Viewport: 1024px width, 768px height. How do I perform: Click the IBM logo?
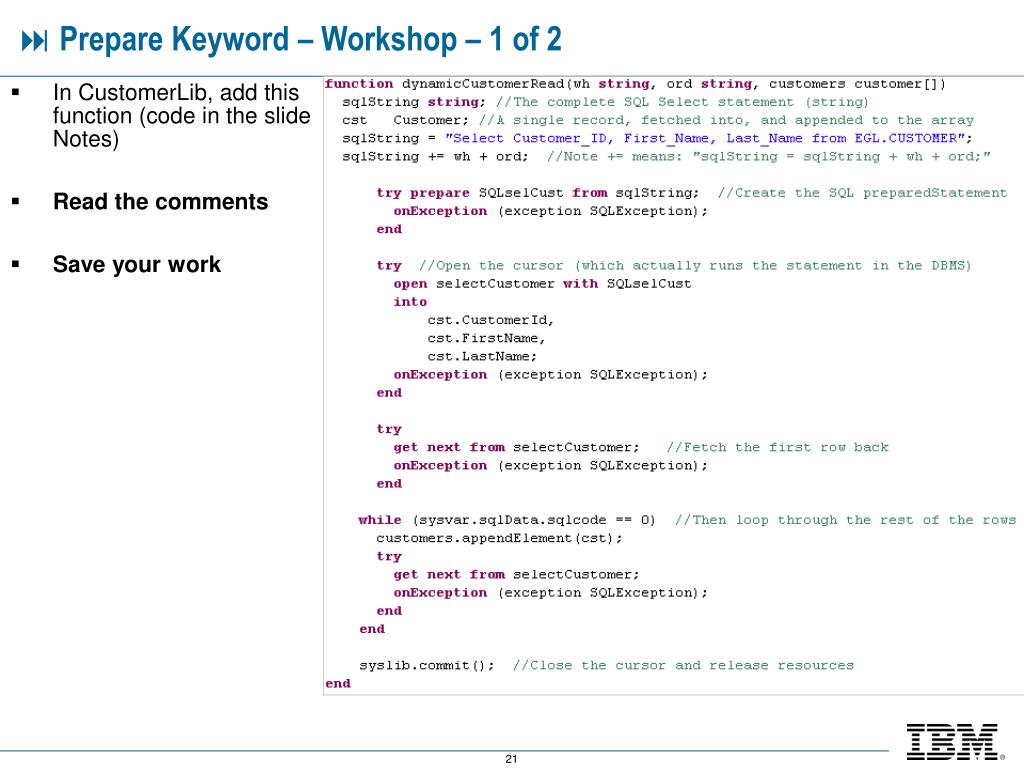click(x=953, y=742)
